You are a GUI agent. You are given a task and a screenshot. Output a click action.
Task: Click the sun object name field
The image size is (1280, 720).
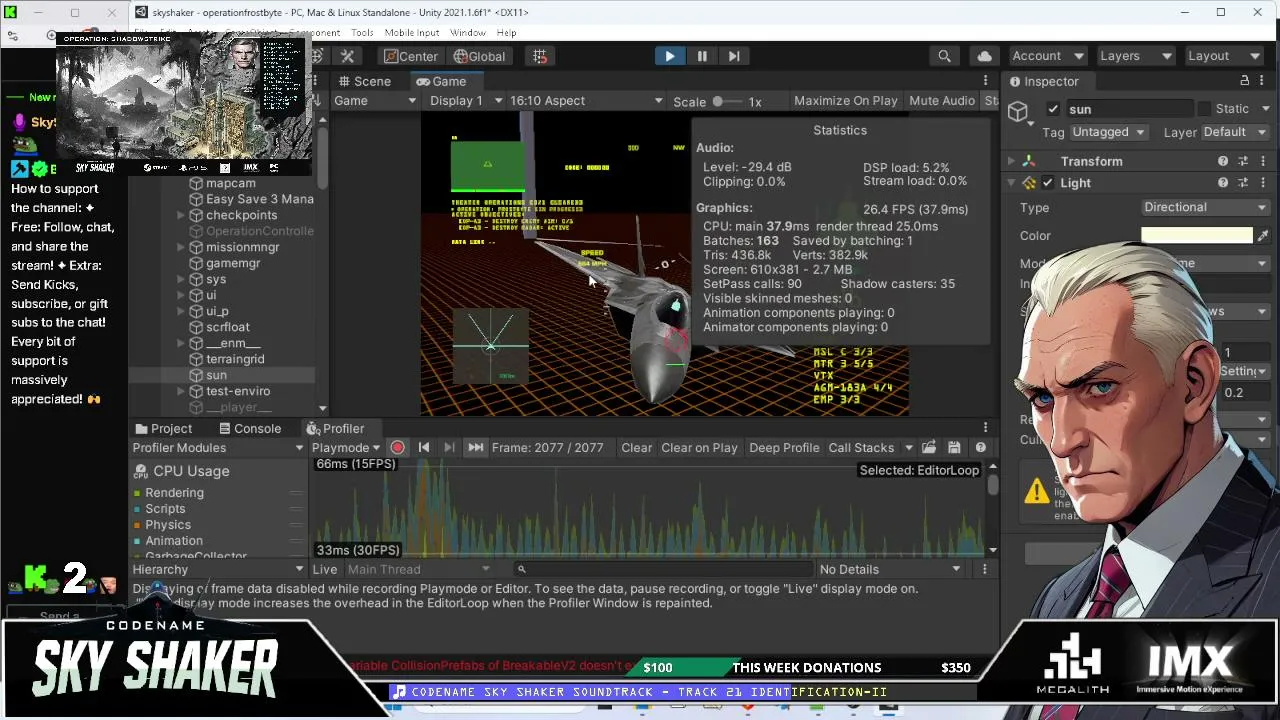1129,109
